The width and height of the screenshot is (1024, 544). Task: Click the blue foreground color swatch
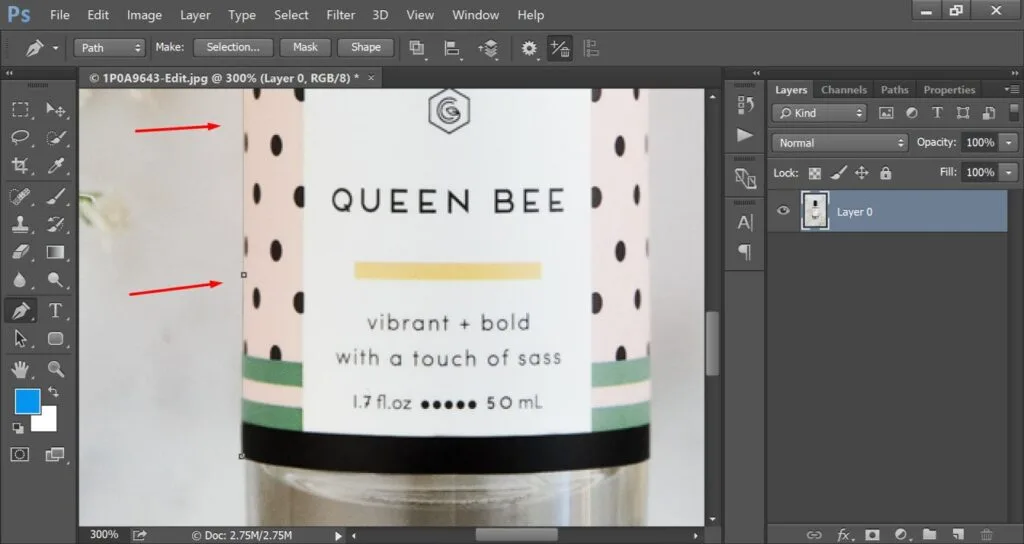(x=27, y=402)
